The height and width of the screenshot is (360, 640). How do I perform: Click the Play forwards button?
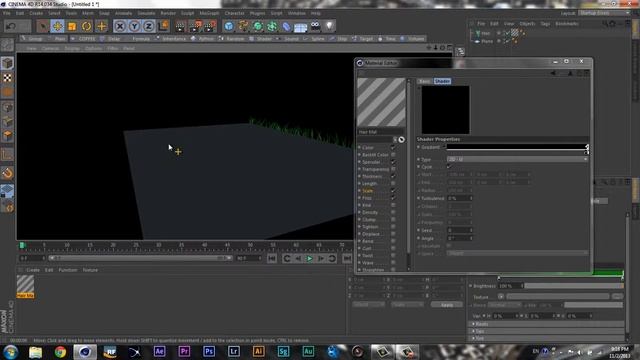click(x=309, y=259)
